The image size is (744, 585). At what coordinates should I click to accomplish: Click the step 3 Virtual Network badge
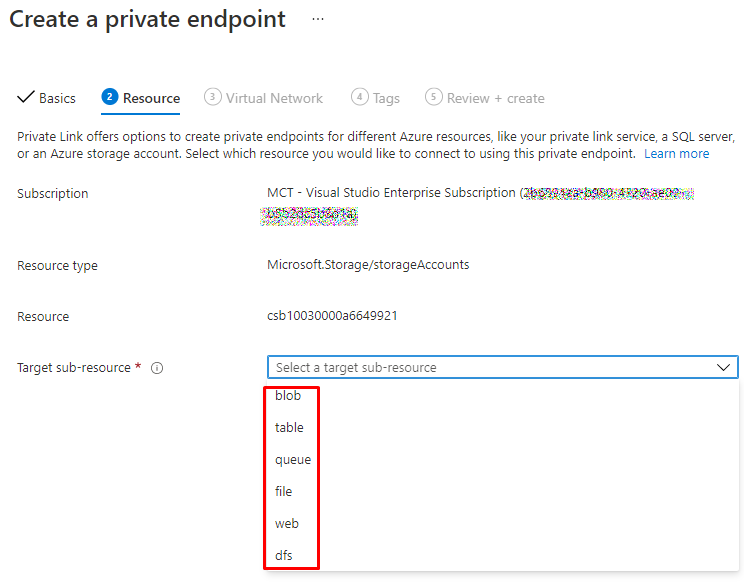coord(212,97)
